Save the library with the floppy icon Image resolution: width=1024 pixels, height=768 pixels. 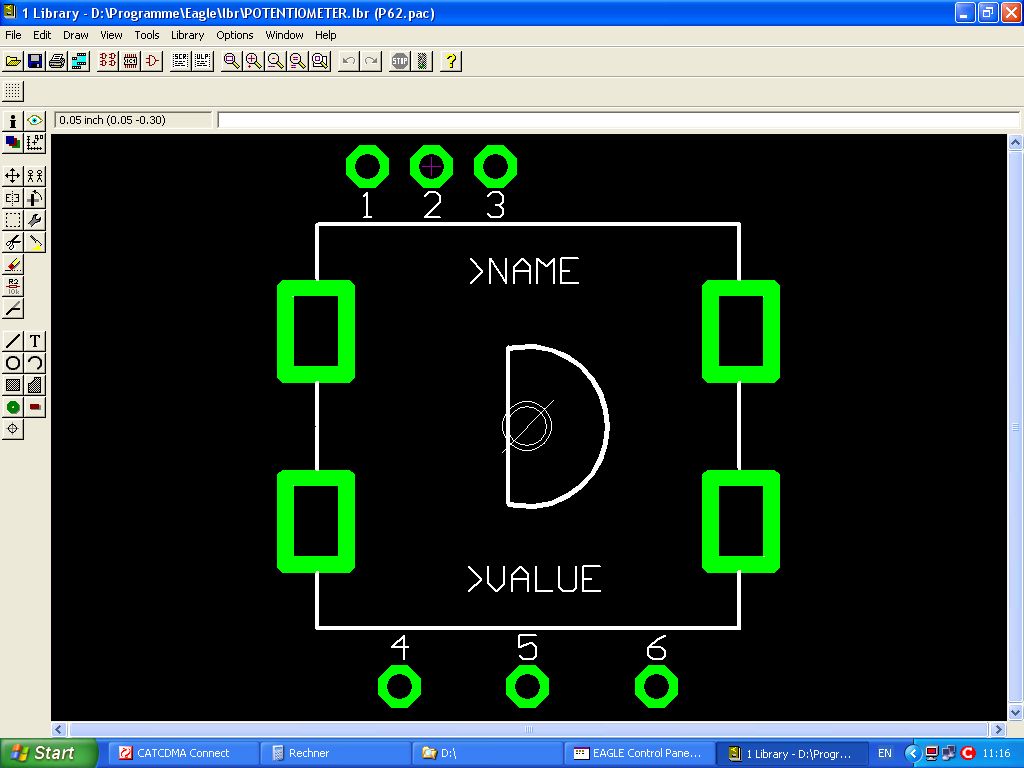[x=35, y=61]
